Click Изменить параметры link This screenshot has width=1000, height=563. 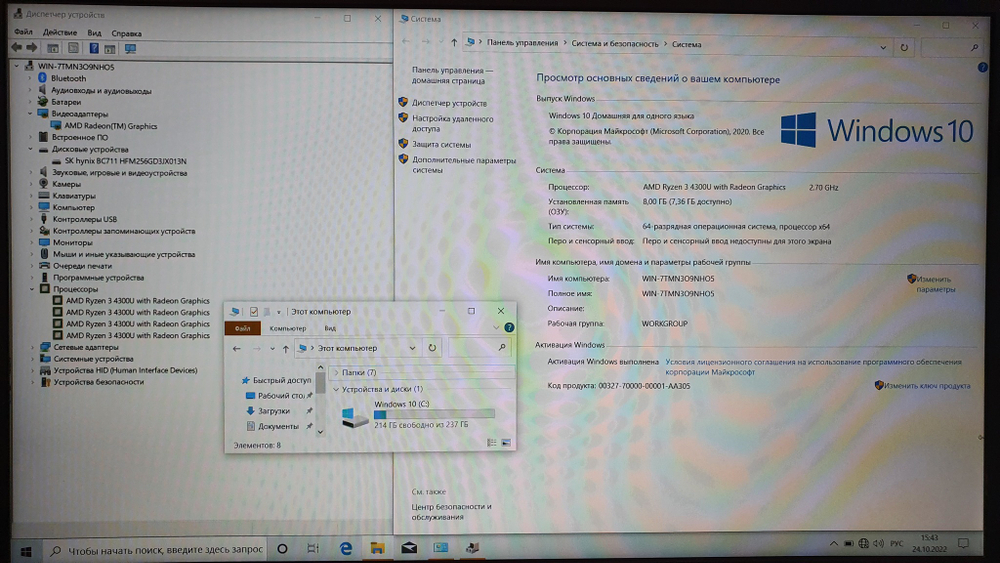936,284
